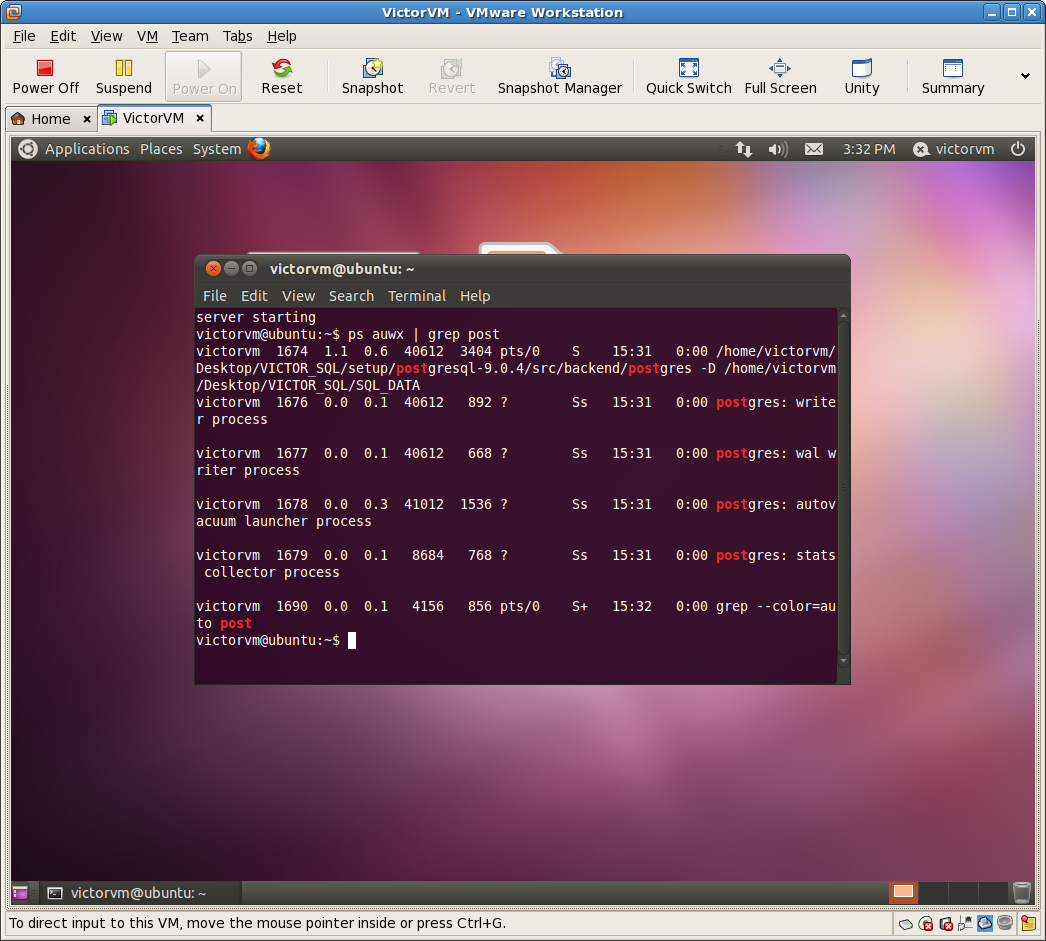The width and height of the screenshot is (1046, 941).
Task: Open the VM menu
Action: click(x=147, y=36)
